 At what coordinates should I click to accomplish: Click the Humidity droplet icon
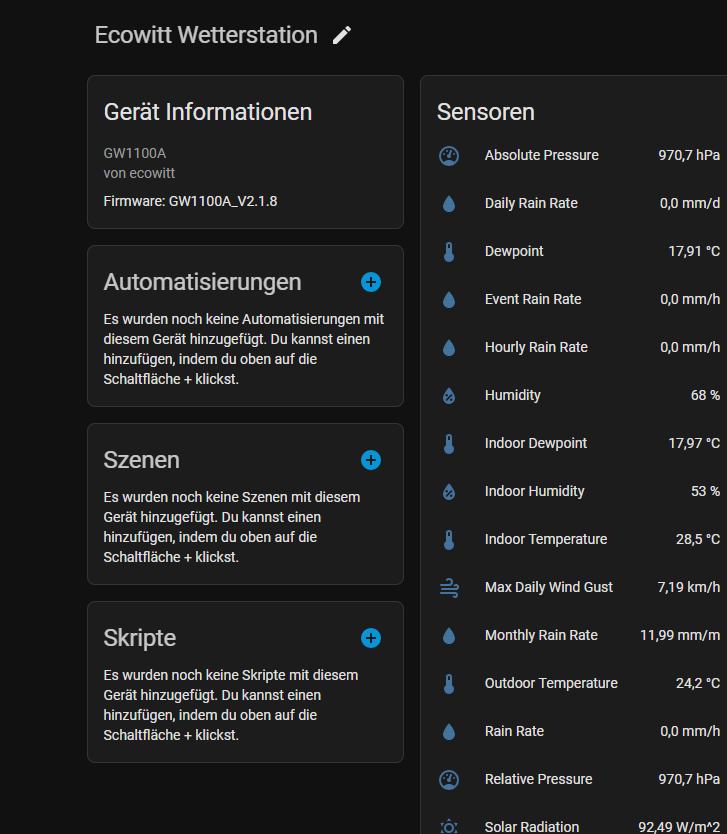[x=448, y=395]
